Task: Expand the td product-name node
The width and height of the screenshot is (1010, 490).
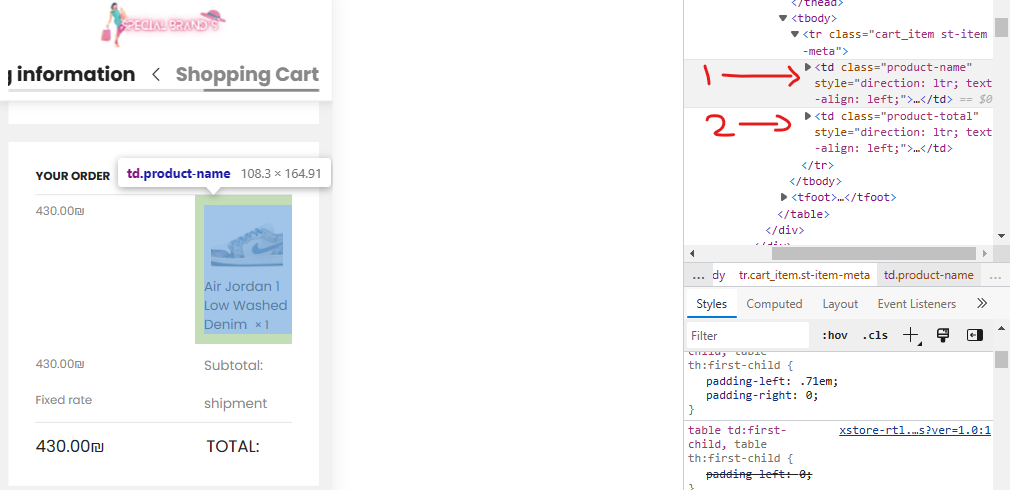Action: (808, 67)
